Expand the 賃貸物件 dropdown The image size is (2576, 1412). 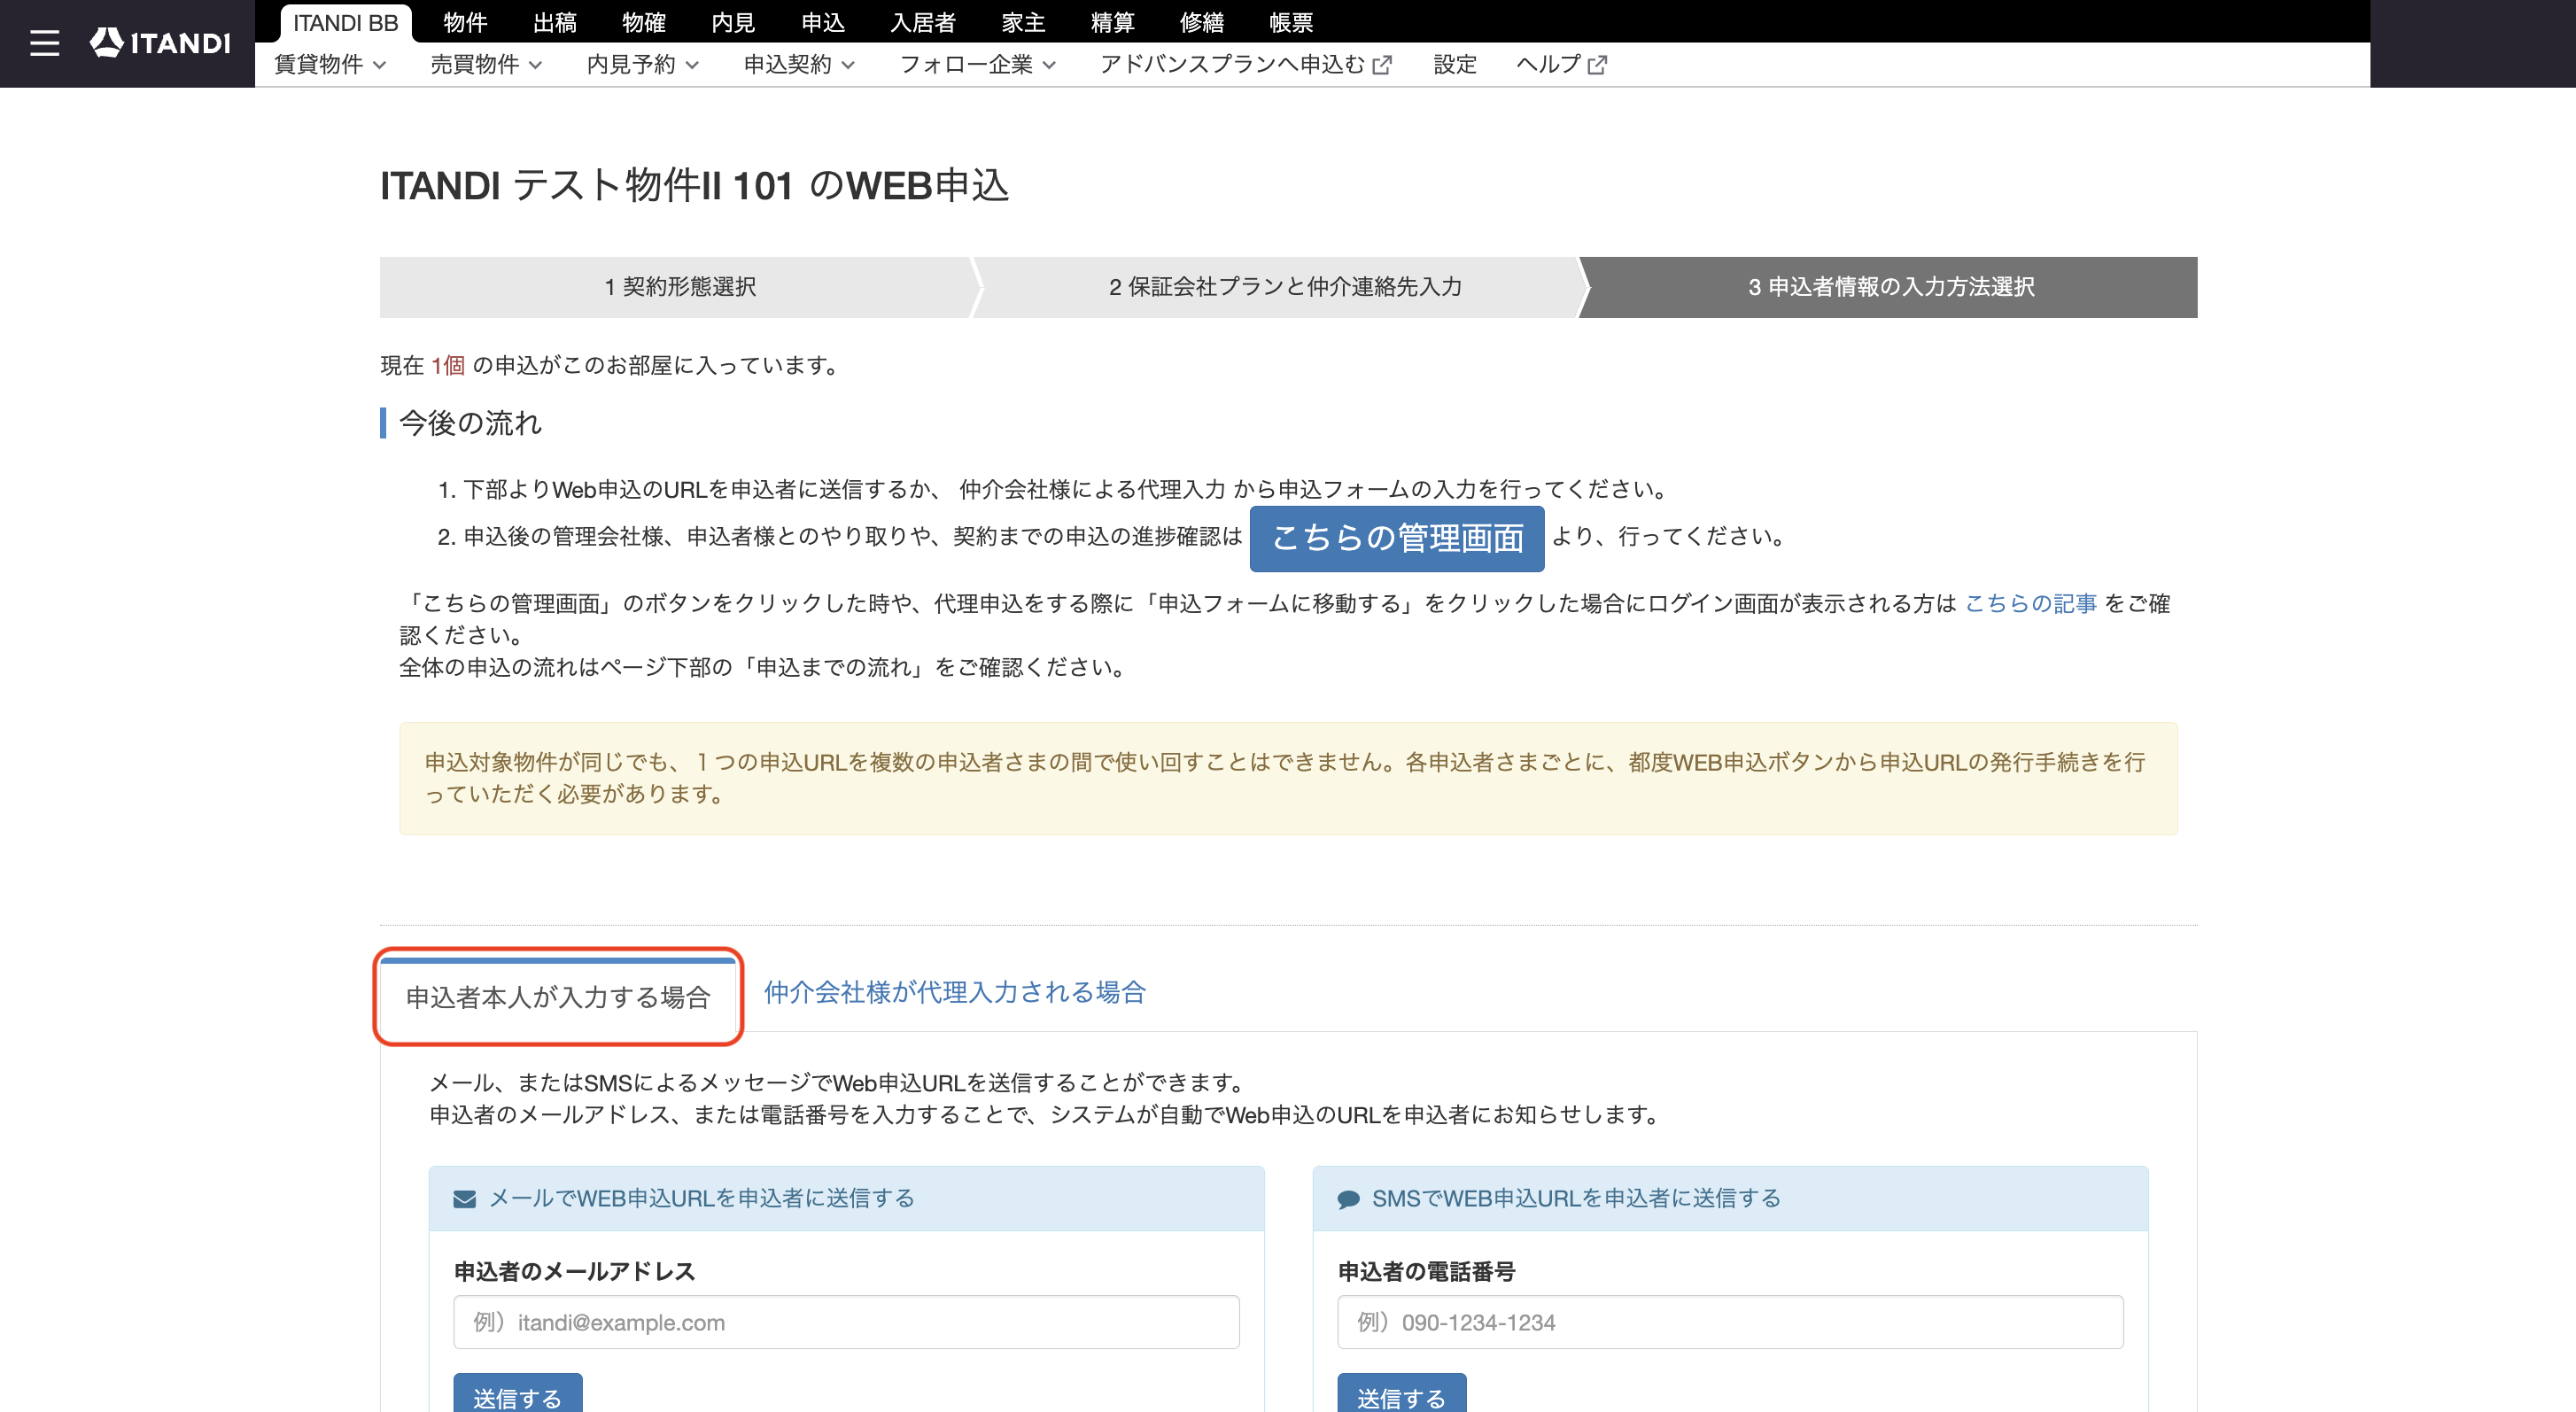click(x=330, y=65)
